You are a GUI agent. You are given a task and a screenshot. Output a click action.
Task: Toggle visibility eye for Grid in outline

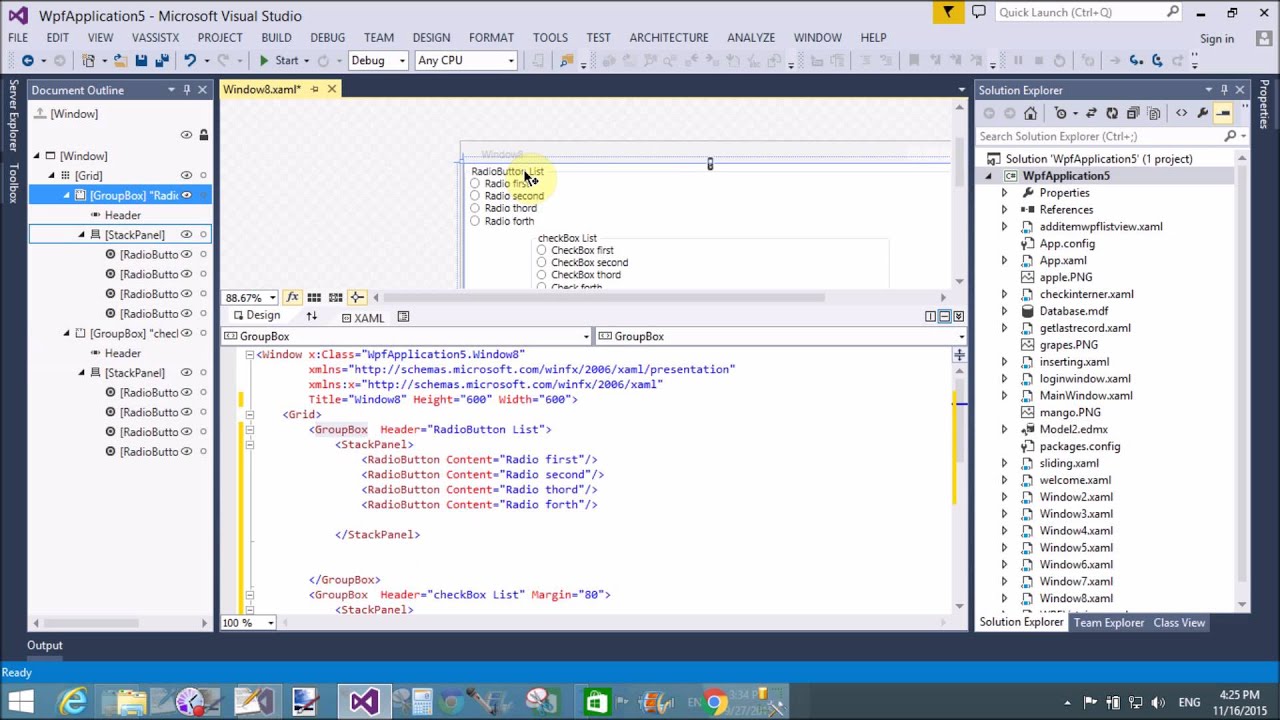[x=186, y=175]
